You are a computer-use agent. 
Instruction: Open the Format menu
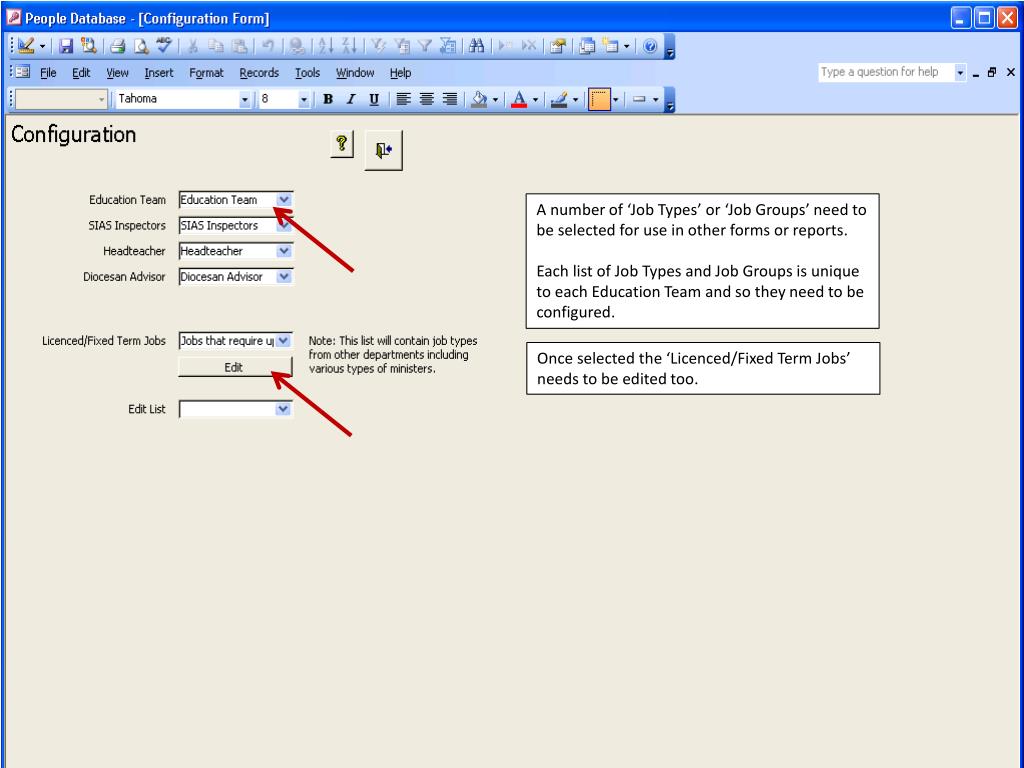pyautogui.click(x=206, y=72)
